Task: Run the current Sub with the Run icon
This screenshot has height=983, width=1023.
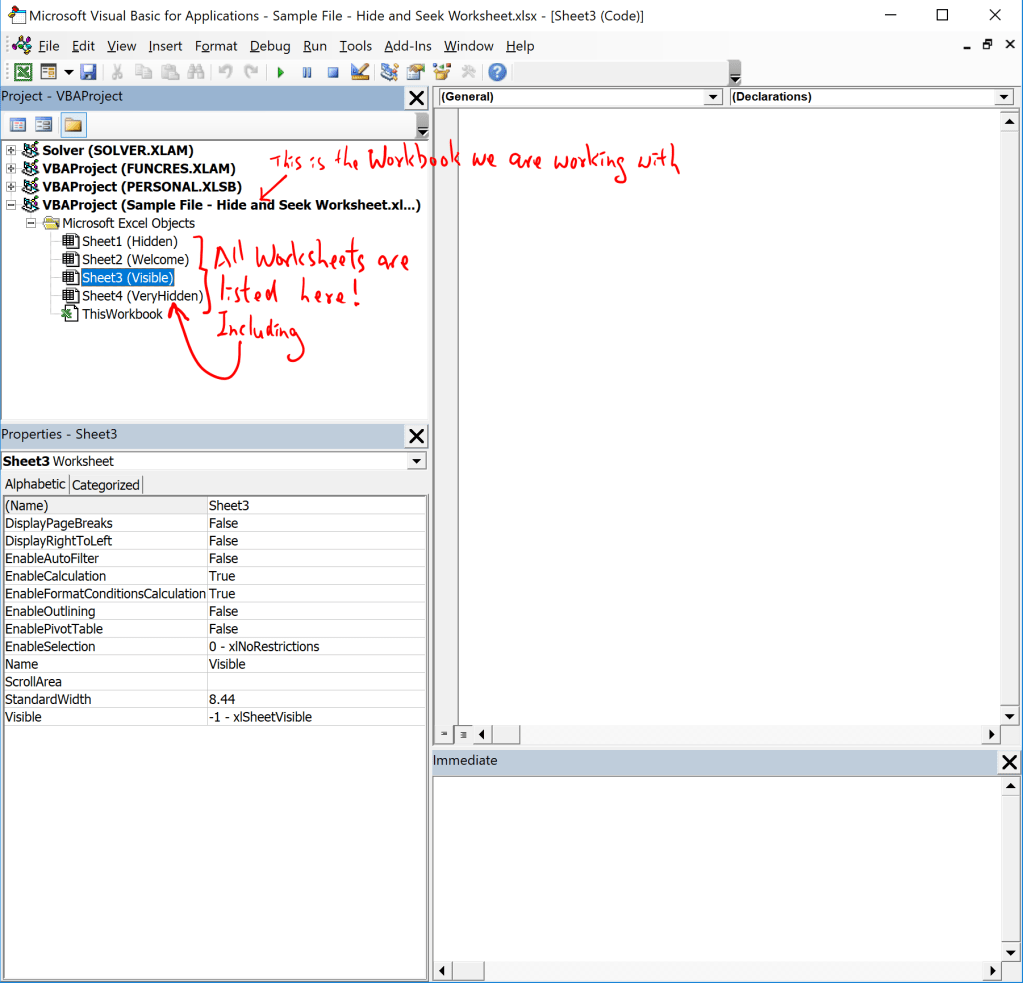Action: (280, 71)
